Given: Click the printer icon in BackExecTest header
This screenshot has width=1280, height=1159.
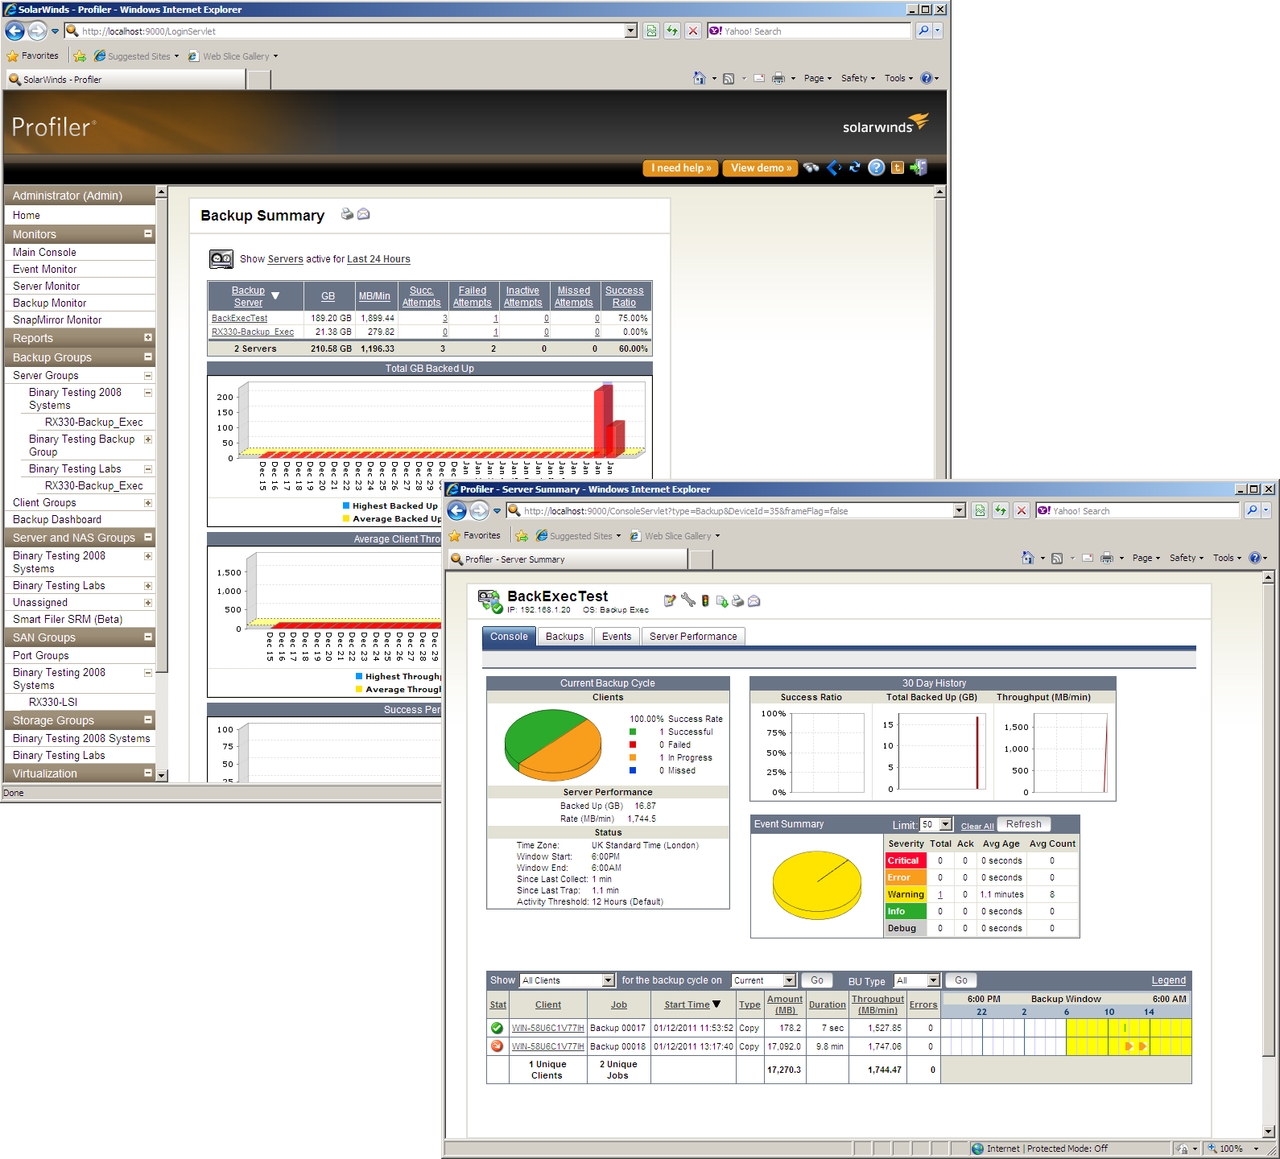Looking at the screenshot, I should pos(738,601).
